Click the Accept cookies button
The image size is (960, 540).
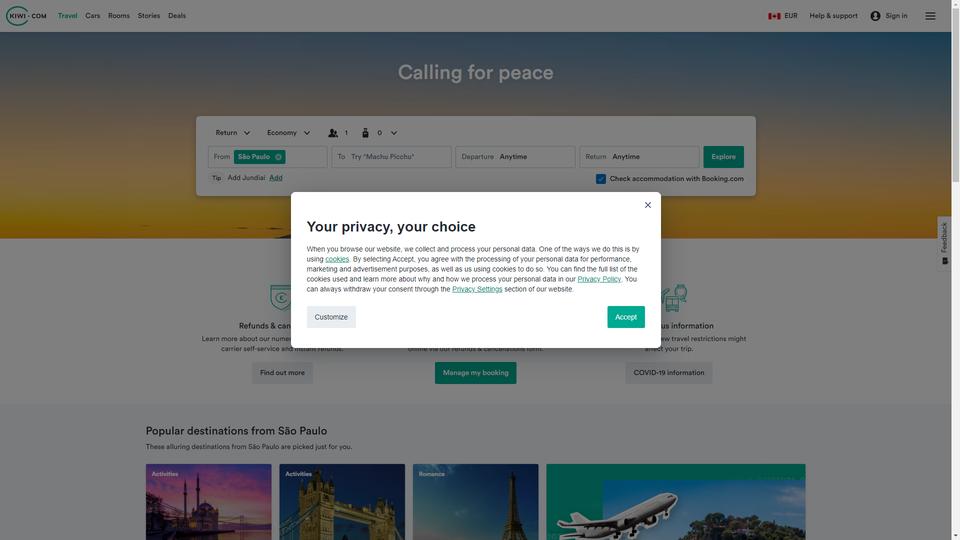tap(626, 317)
